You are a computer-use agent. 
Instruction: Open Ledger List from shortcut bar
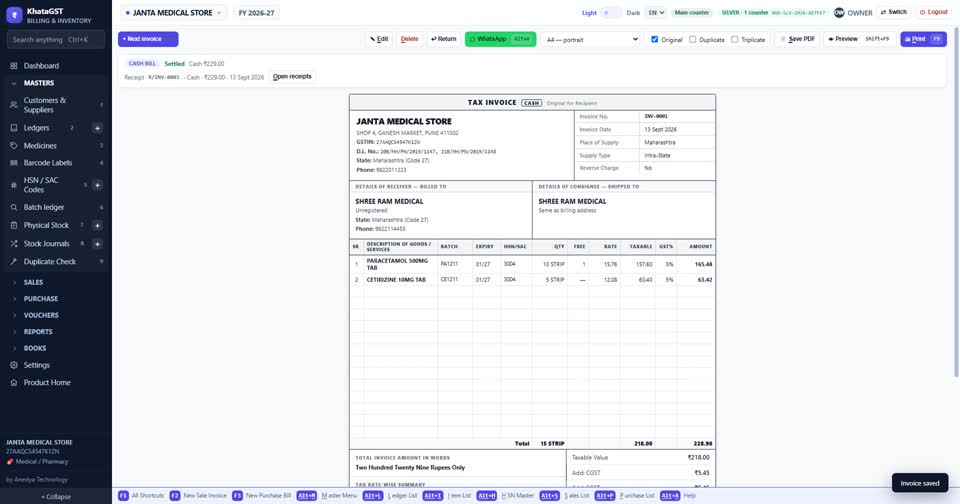390,495
